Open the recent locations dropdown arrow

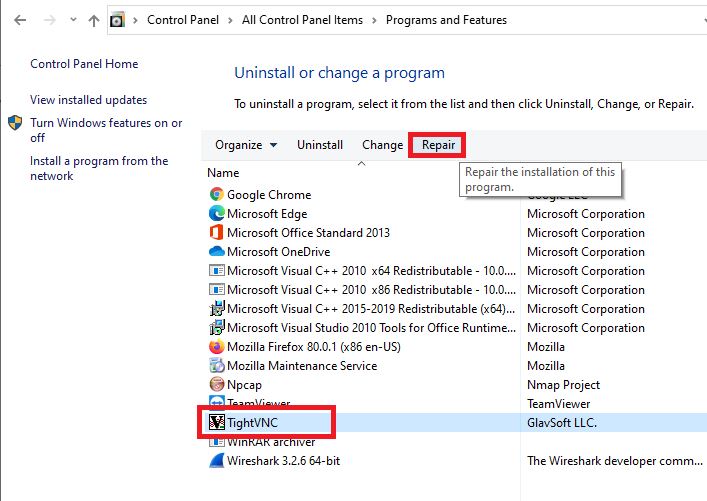click(73, 20)
